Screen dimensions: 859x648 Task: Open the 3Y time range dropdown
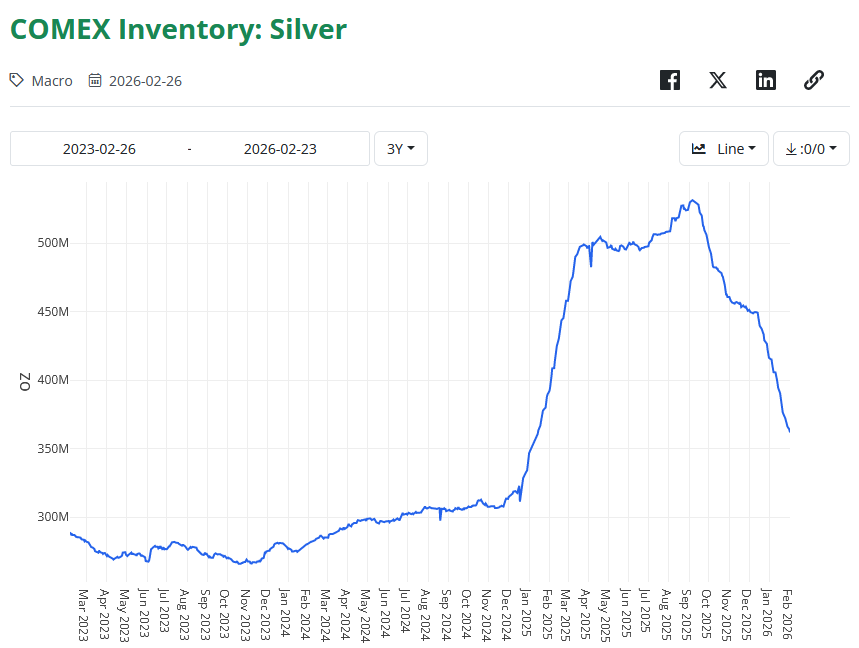click(400, 148)
